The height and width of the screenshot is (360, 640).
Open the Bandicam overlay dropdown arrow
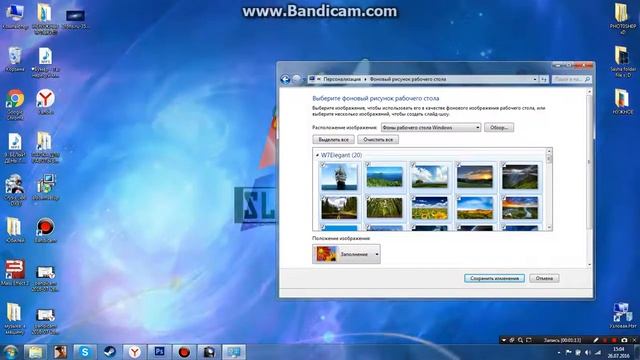click(x=504, y=340)
